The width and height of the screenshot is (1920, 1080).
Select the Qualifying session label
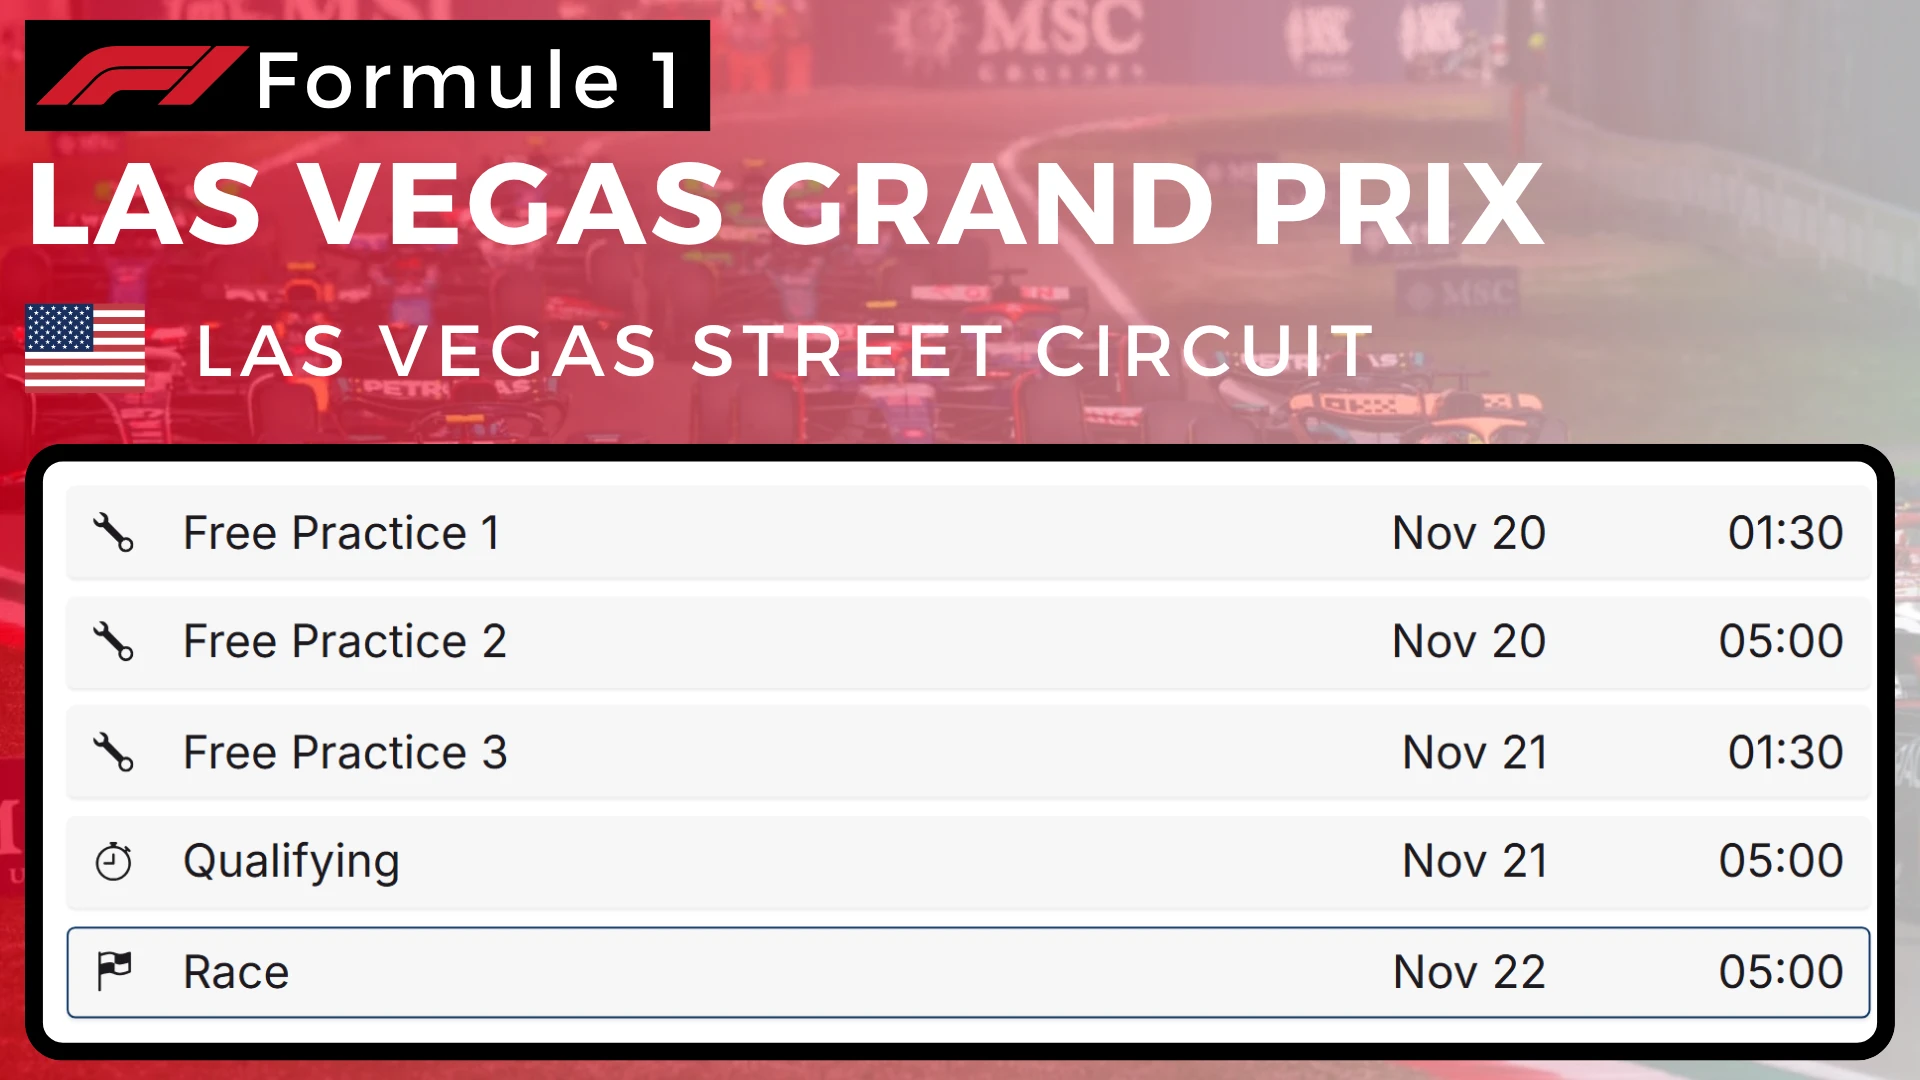pos(291,861)
